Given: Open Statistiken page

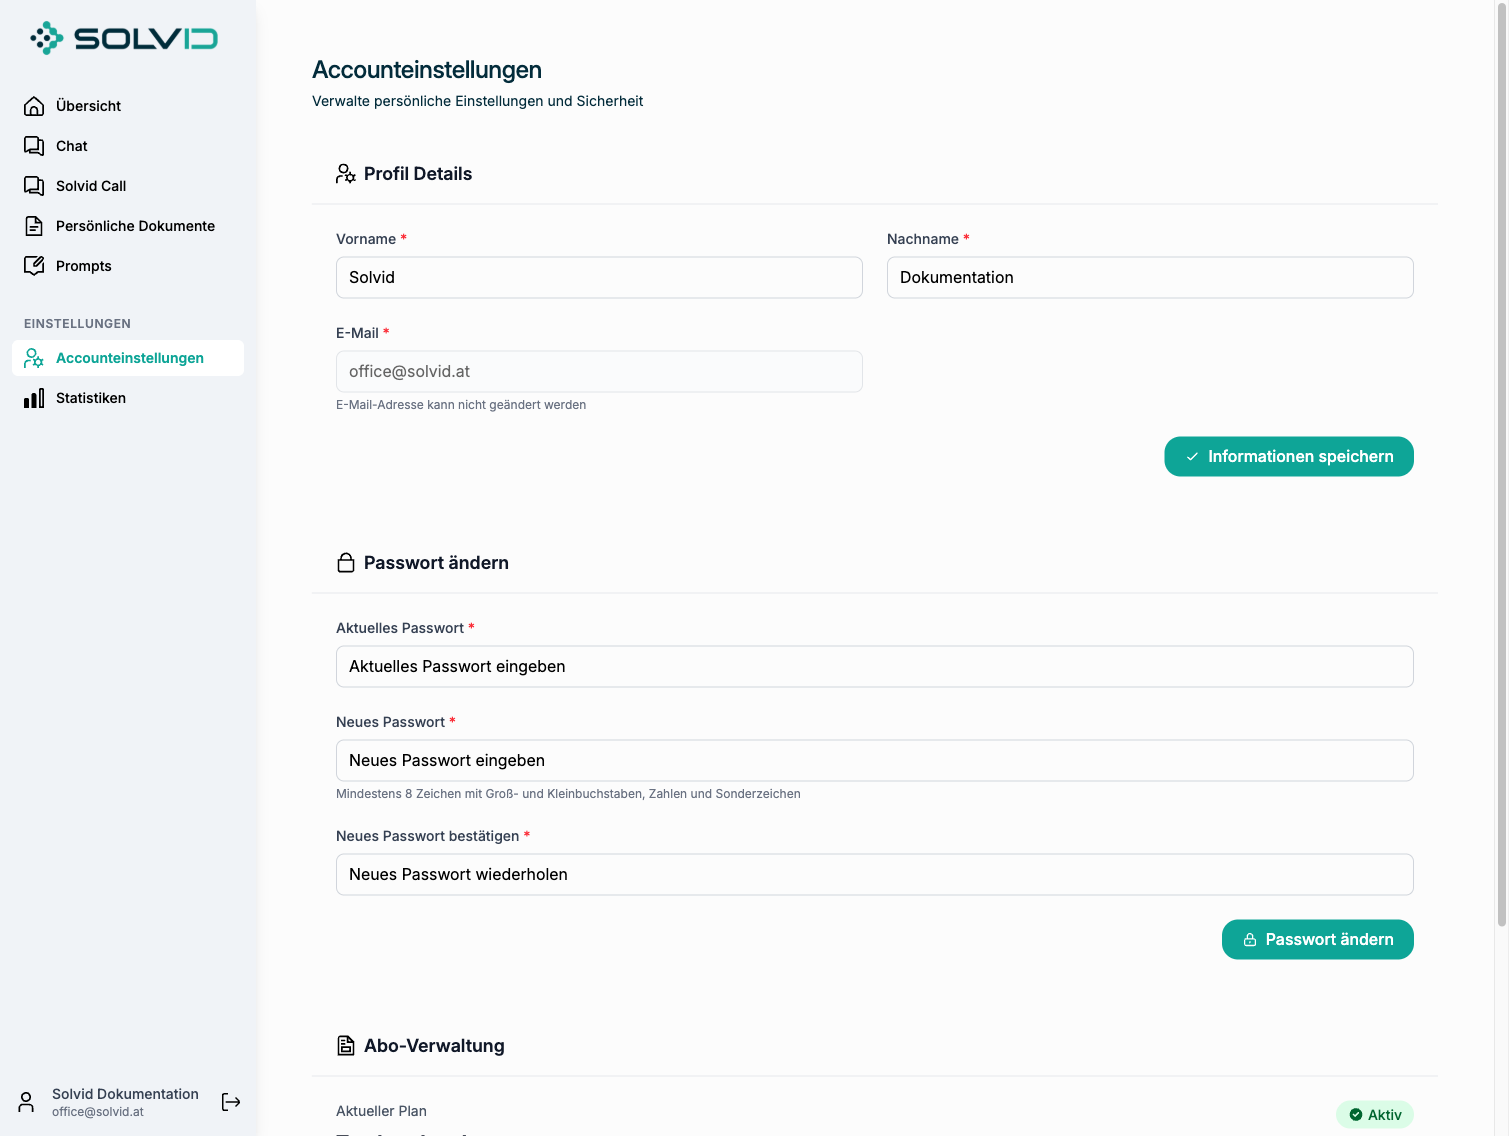Looking at the screenshot, I should [x=128, y=398].
